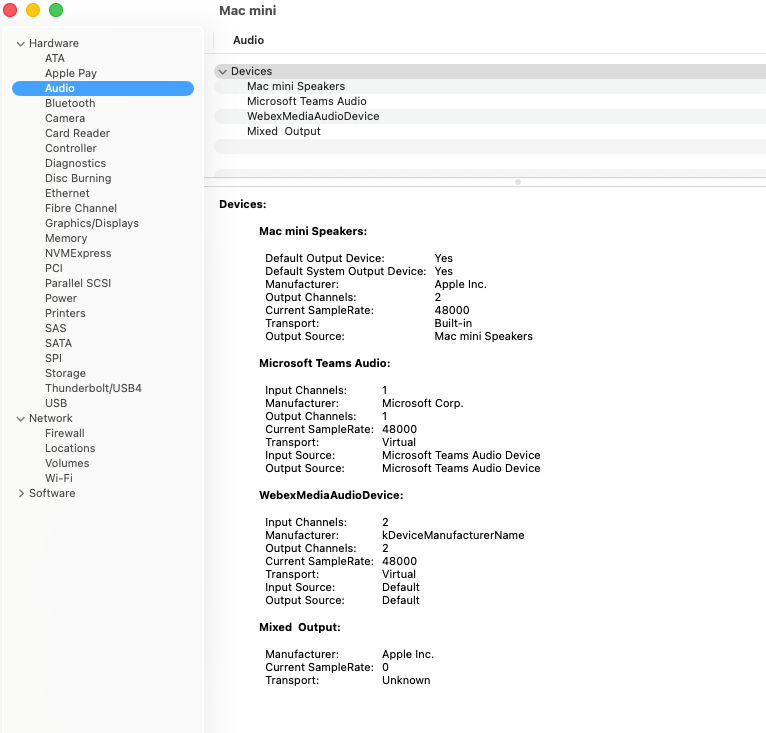Viewport: 766px width, 733px height.
Task: Open NVMExpress details
Action: point(78,253)
